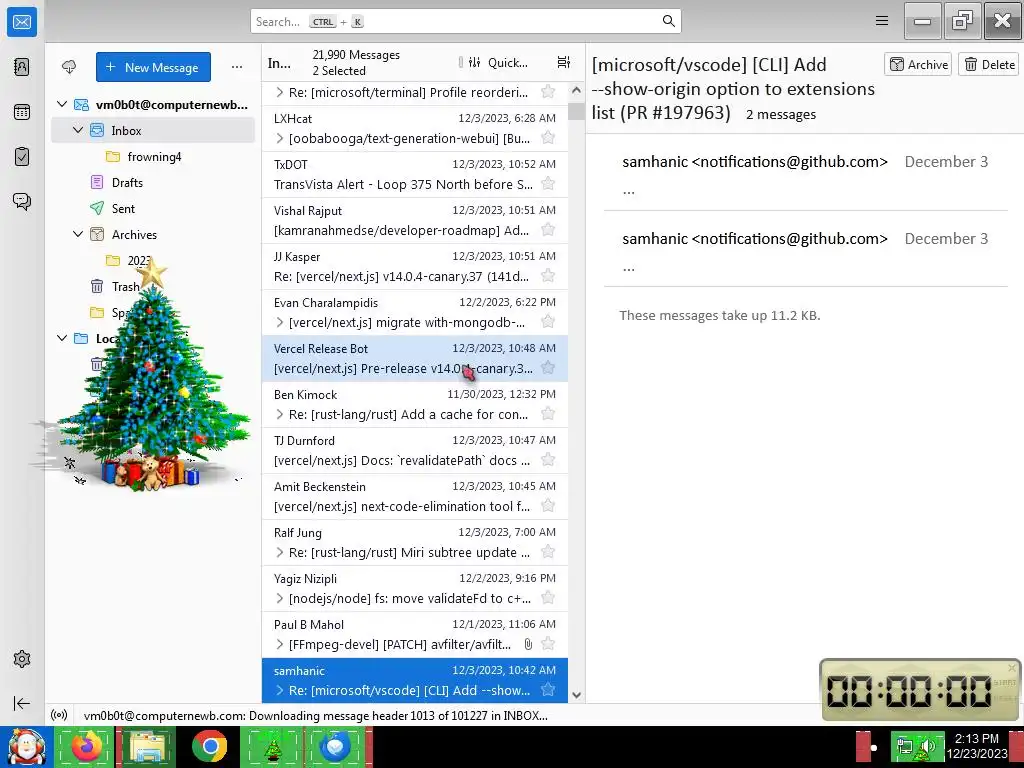Expand the LXHcat oobabooga thread

[280, 138]
